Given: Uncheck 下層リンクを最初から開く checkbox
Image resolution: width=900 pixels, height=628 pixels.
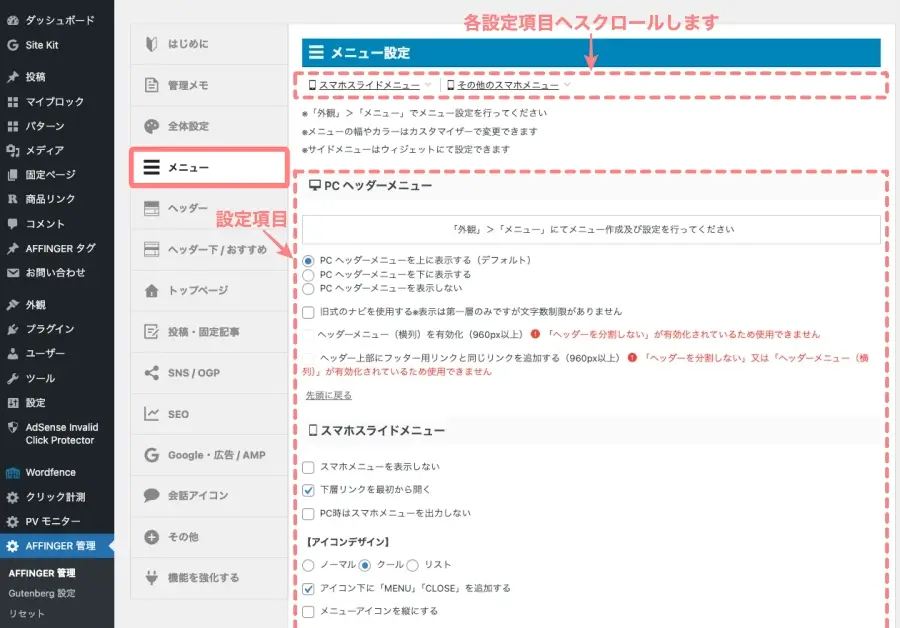Looking at the screenshot, I should pos(309,490).
